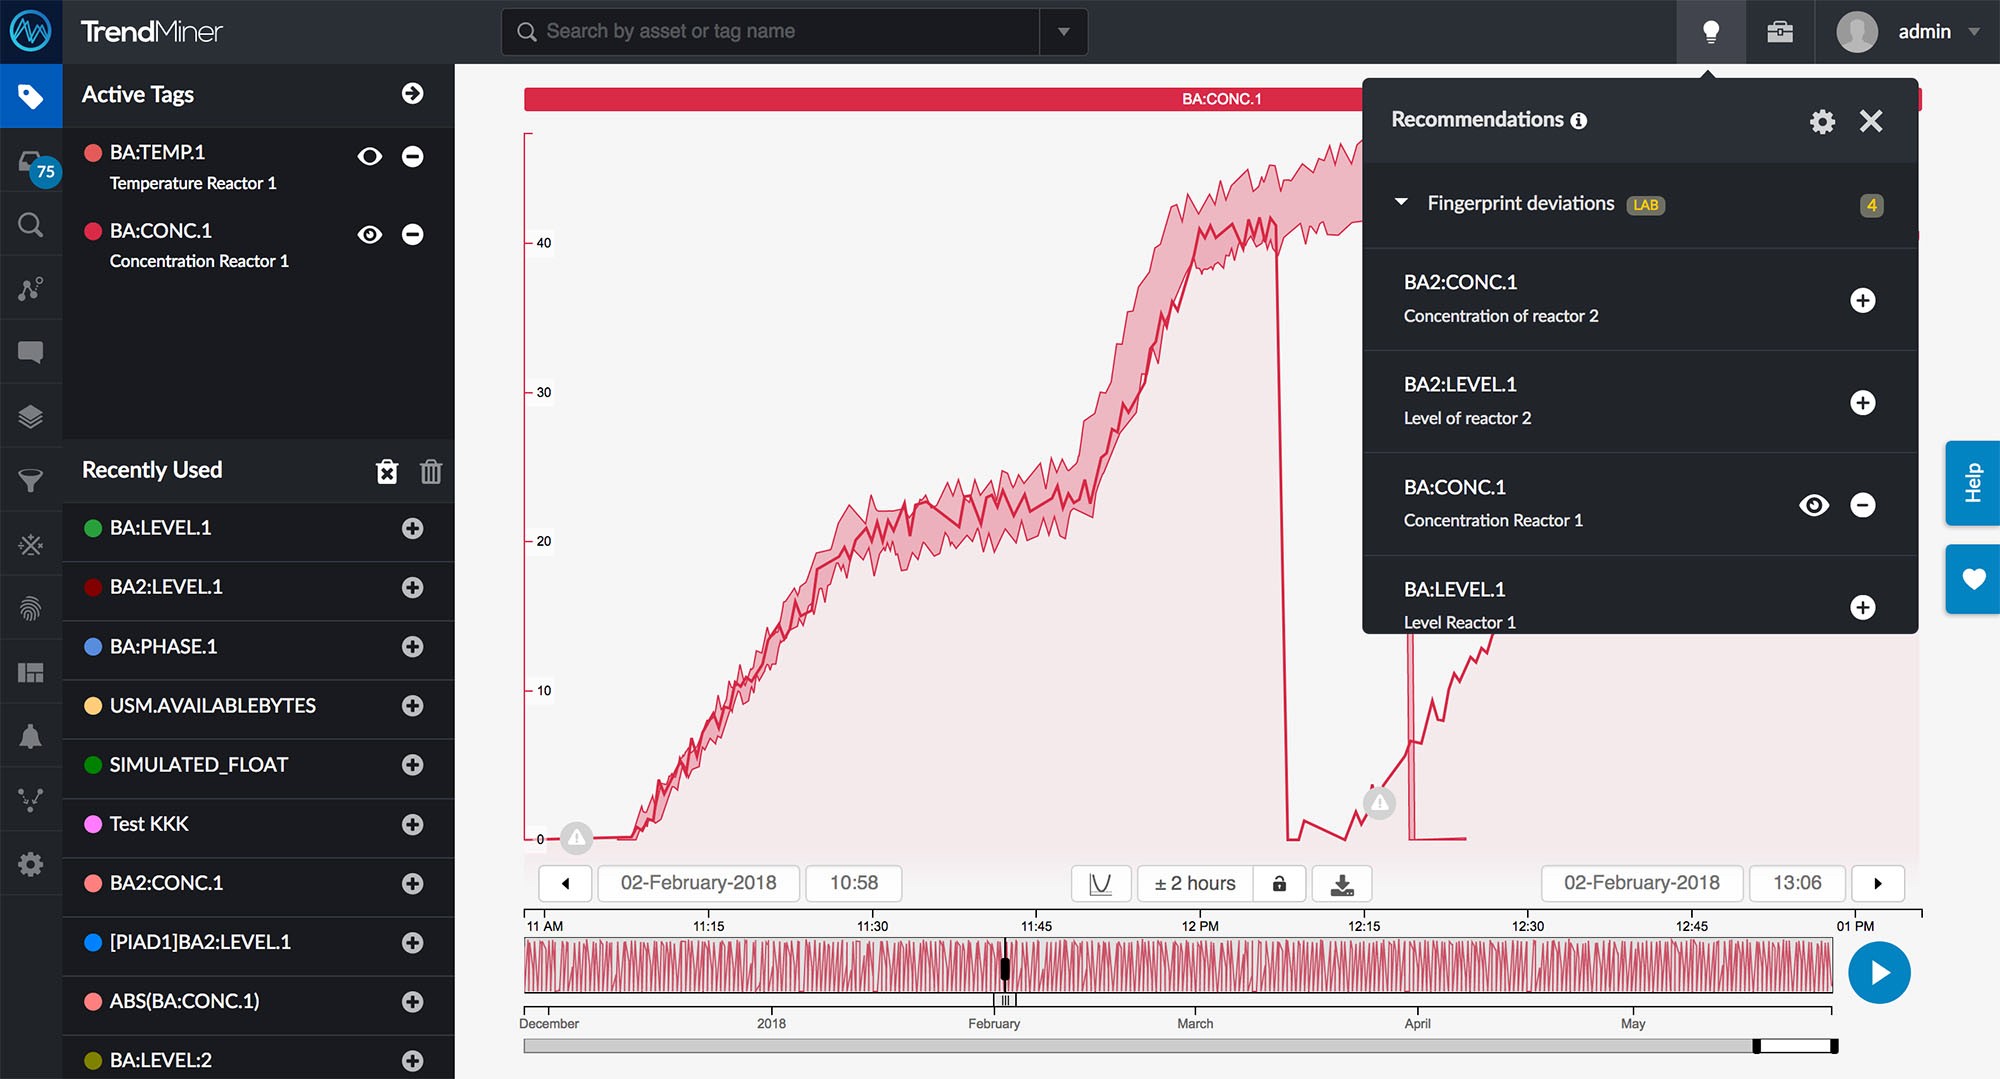This screenshot has height=1079, width=2000.
Task: Open the layers sidebar icon
Action: (31, 416)
